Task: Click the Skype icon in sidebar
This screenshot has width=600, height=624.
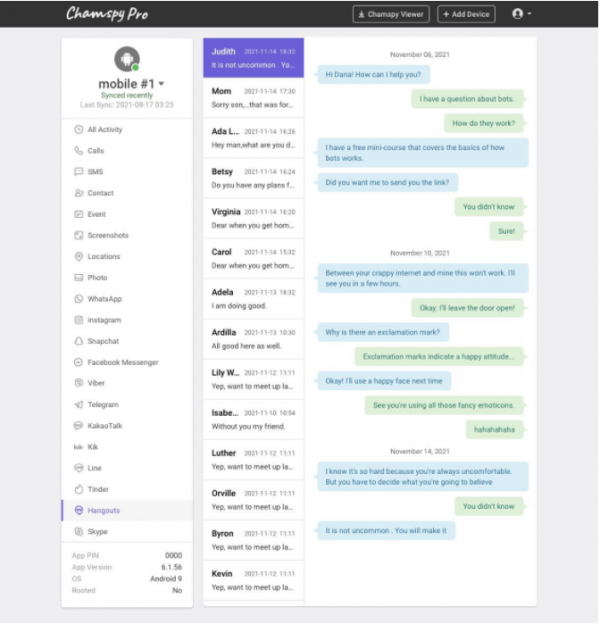Action: pyautogui.click(x=79, y=531)
